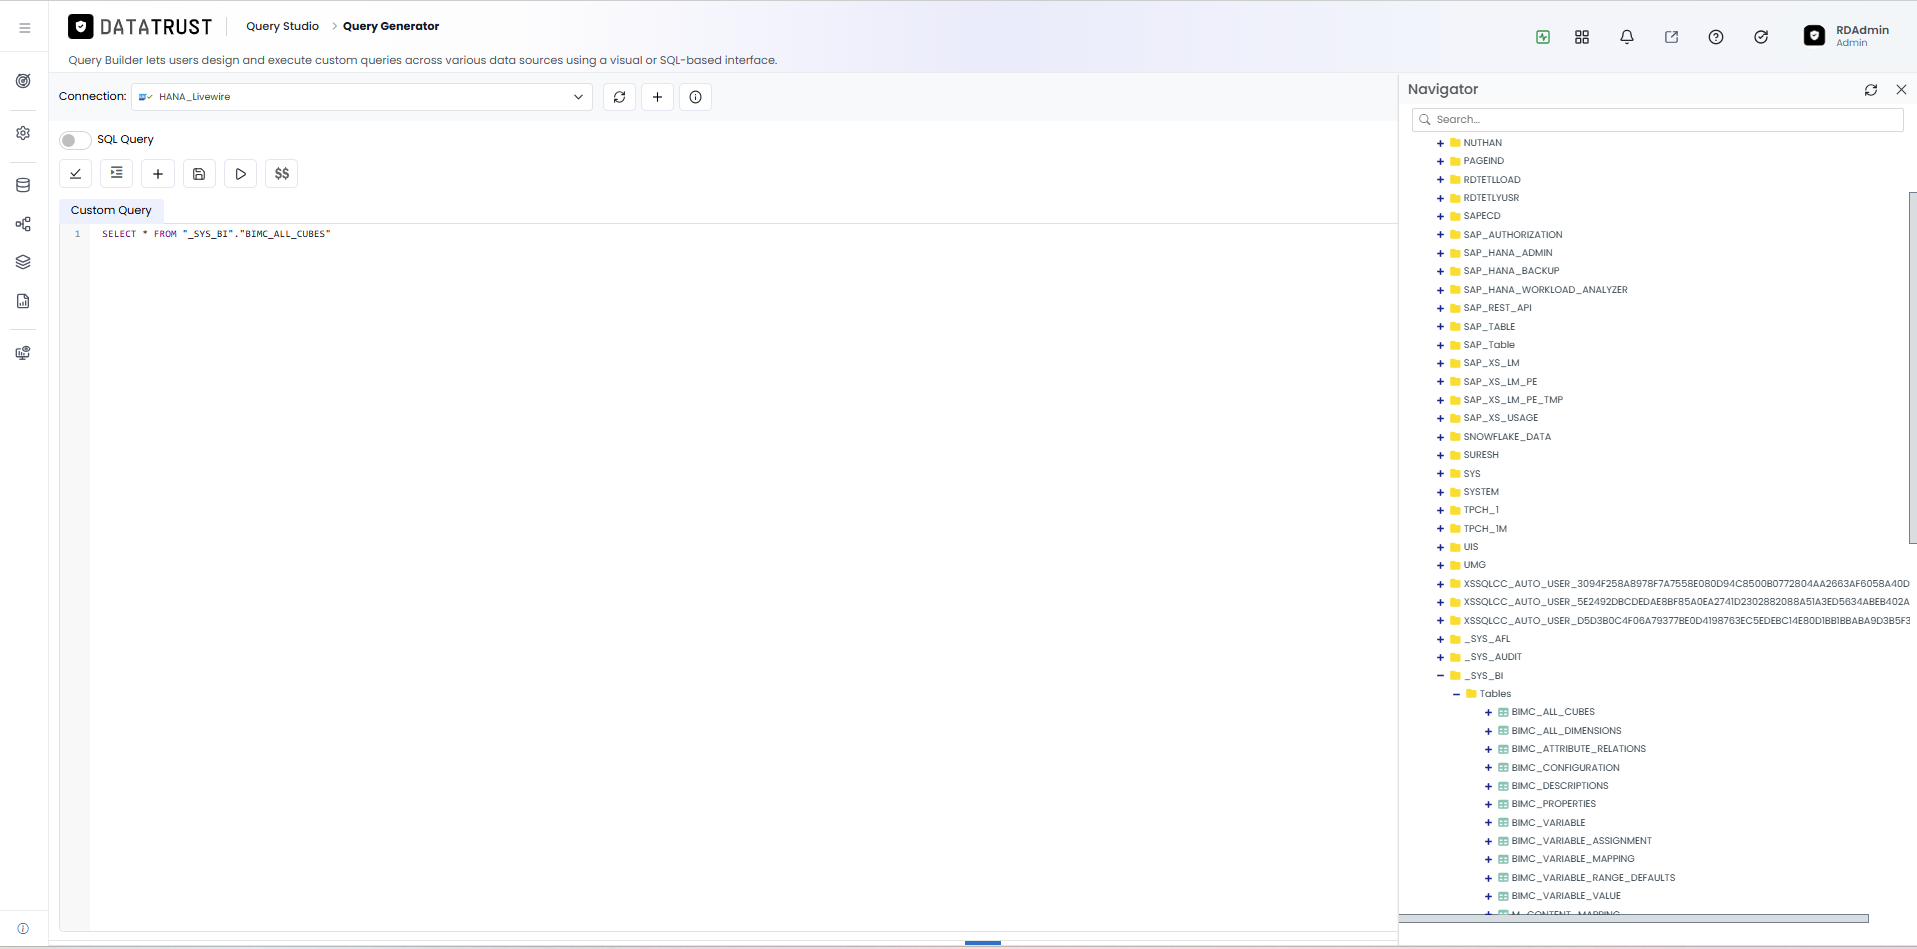
Task: Select BIMC_VARIABLE_RANGE_DEFAULTS table
Action: [x=1593, y=878]
